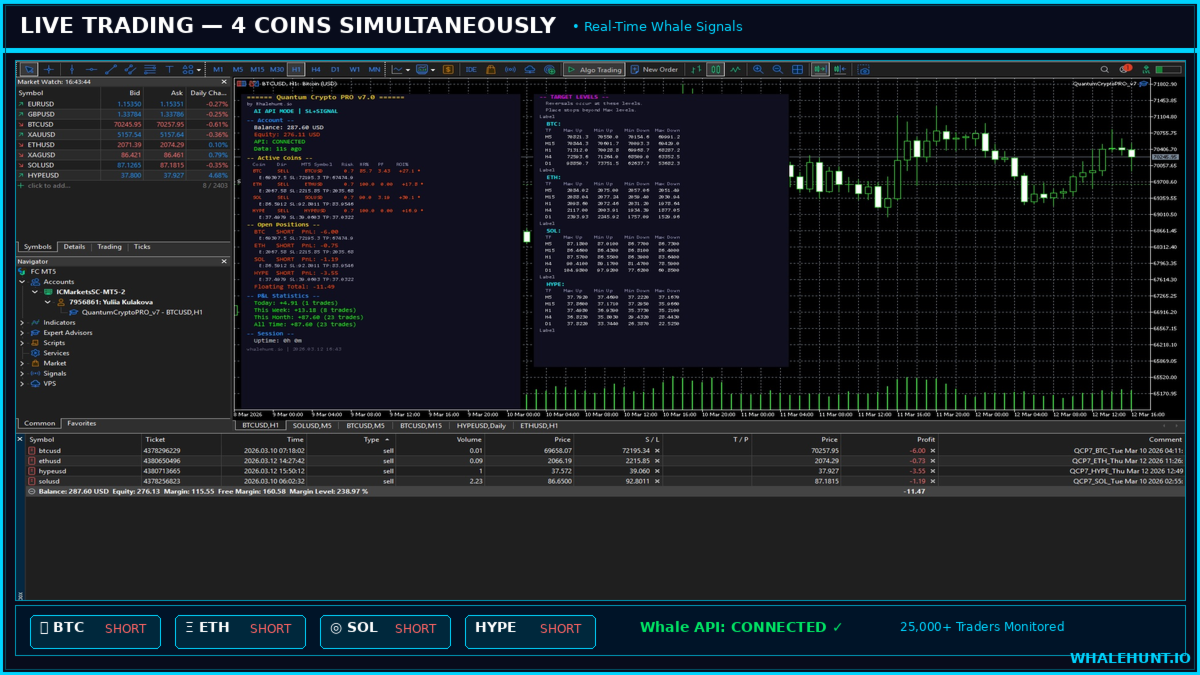Toggle chart shift from right border
Viewport: 1200px width, 675px height.
[x=840, y=69]
